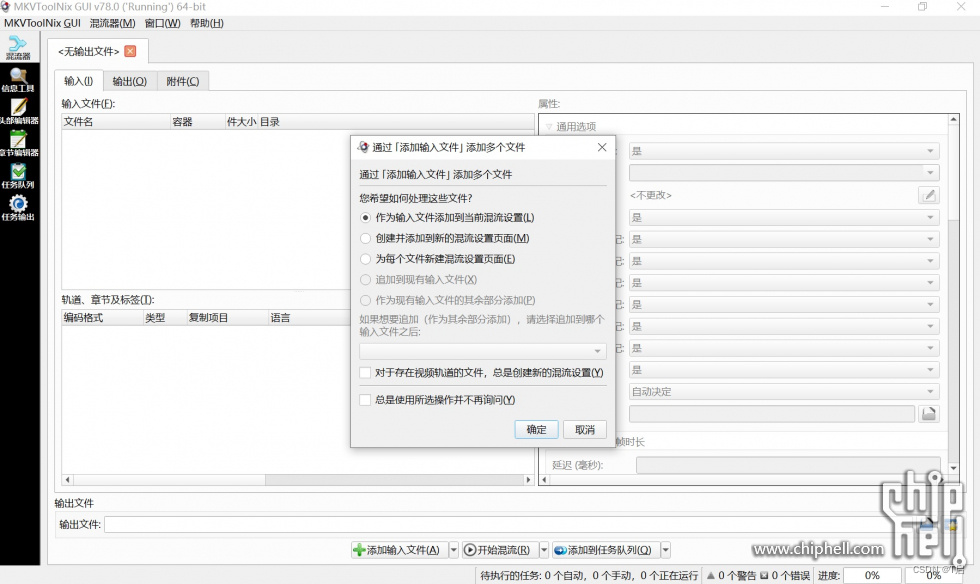The image size is (980, 584).
Task: Click the 0 个警告 warnings indicator
Action: click(x=731, y=575)
